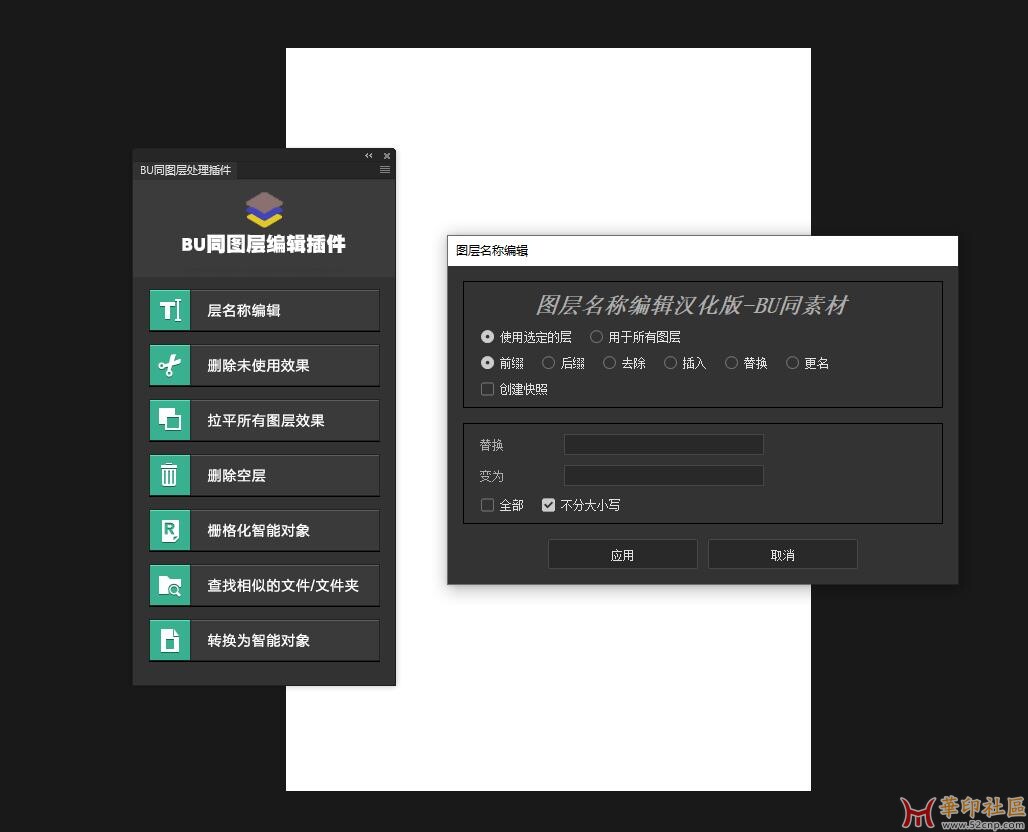The image size is (1028, 832).
Task: Click the stacked layers logo
Action: coord(264,210)
